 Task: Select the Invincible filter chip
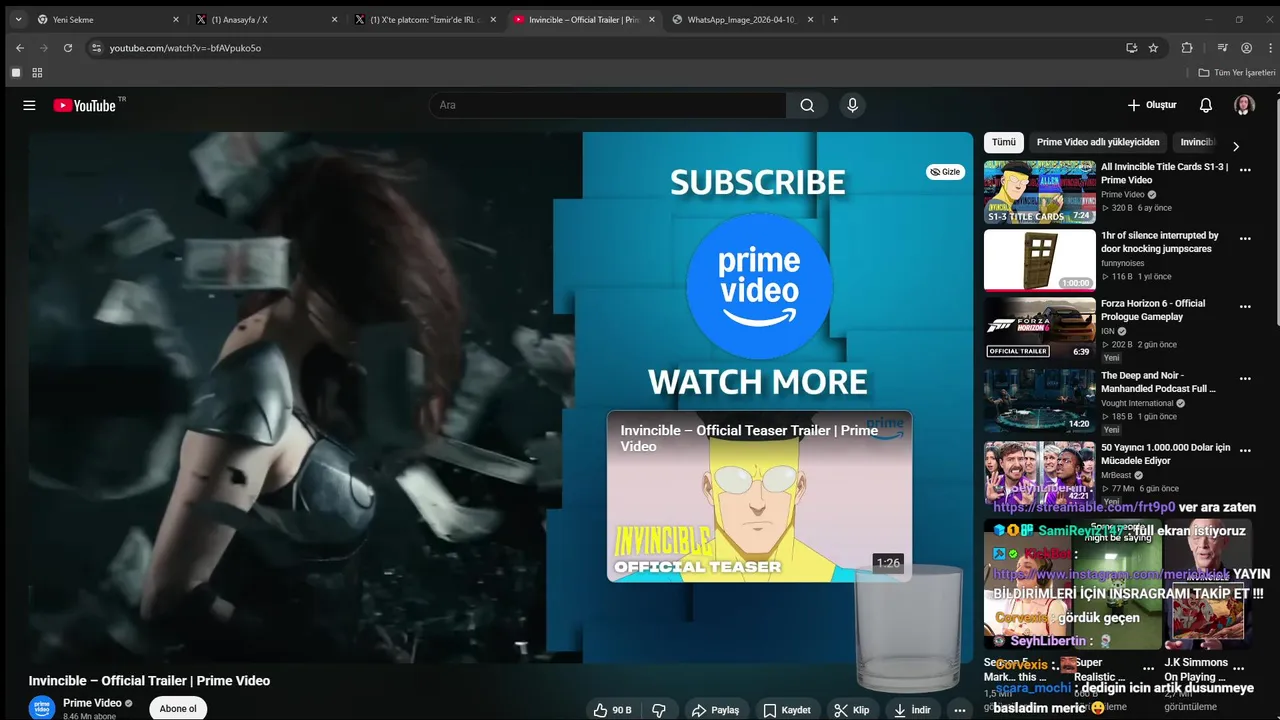click(x=1197, y=142)
